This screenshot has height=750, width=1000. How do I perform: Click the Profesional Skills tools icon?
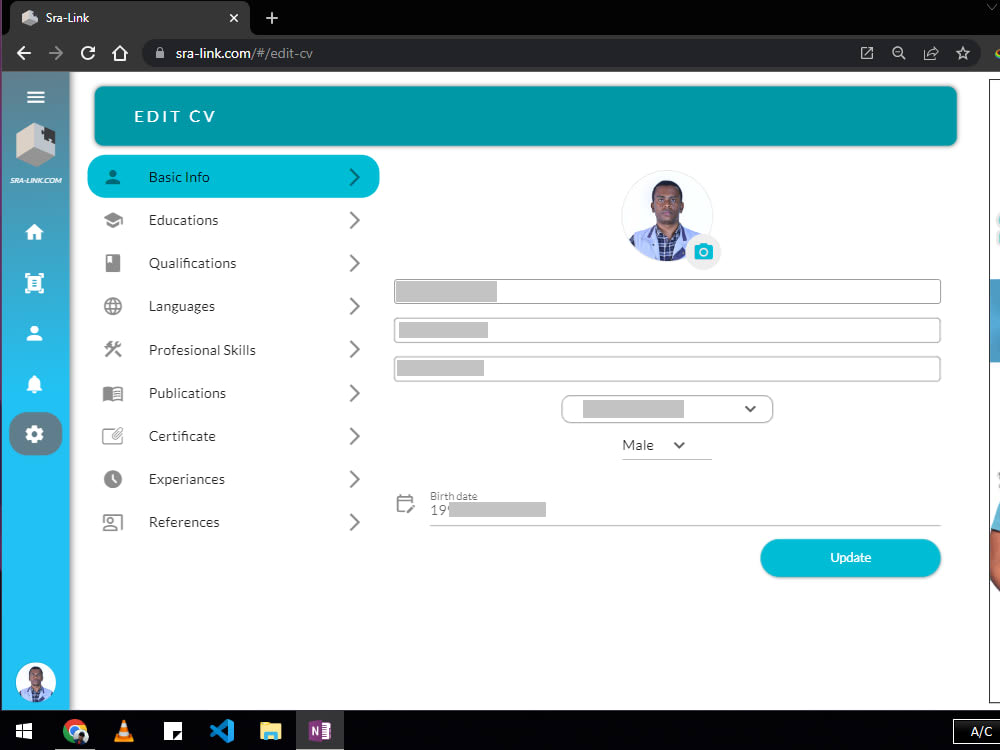(x=113, y=349)
